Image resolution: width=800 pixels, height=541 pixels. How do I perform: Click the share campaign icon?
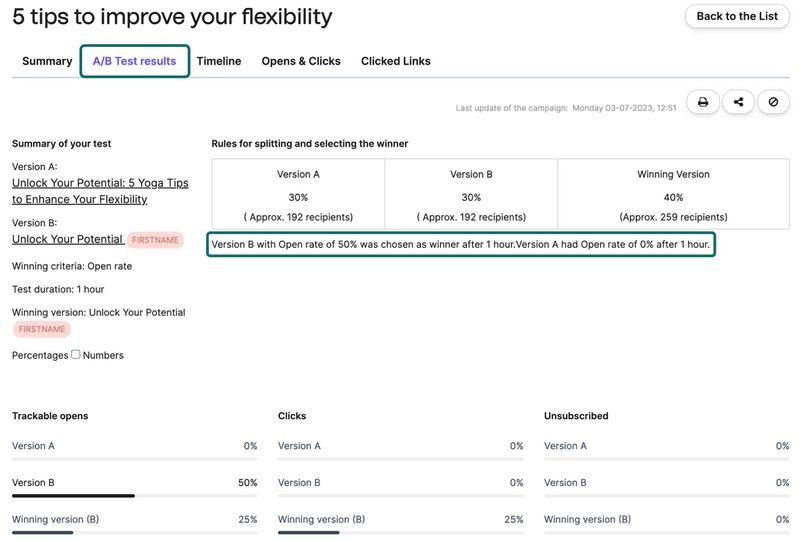coord(738,102)
